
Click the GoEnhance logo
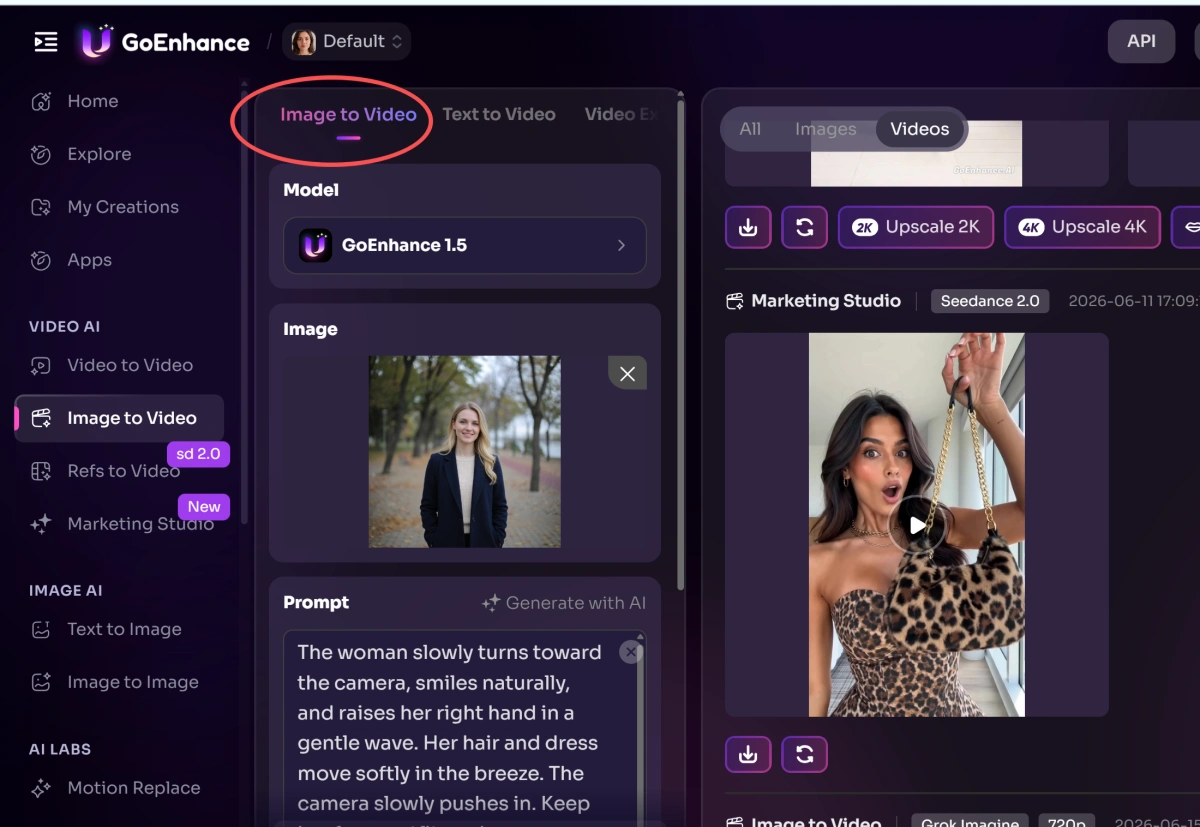pos(166,42)
